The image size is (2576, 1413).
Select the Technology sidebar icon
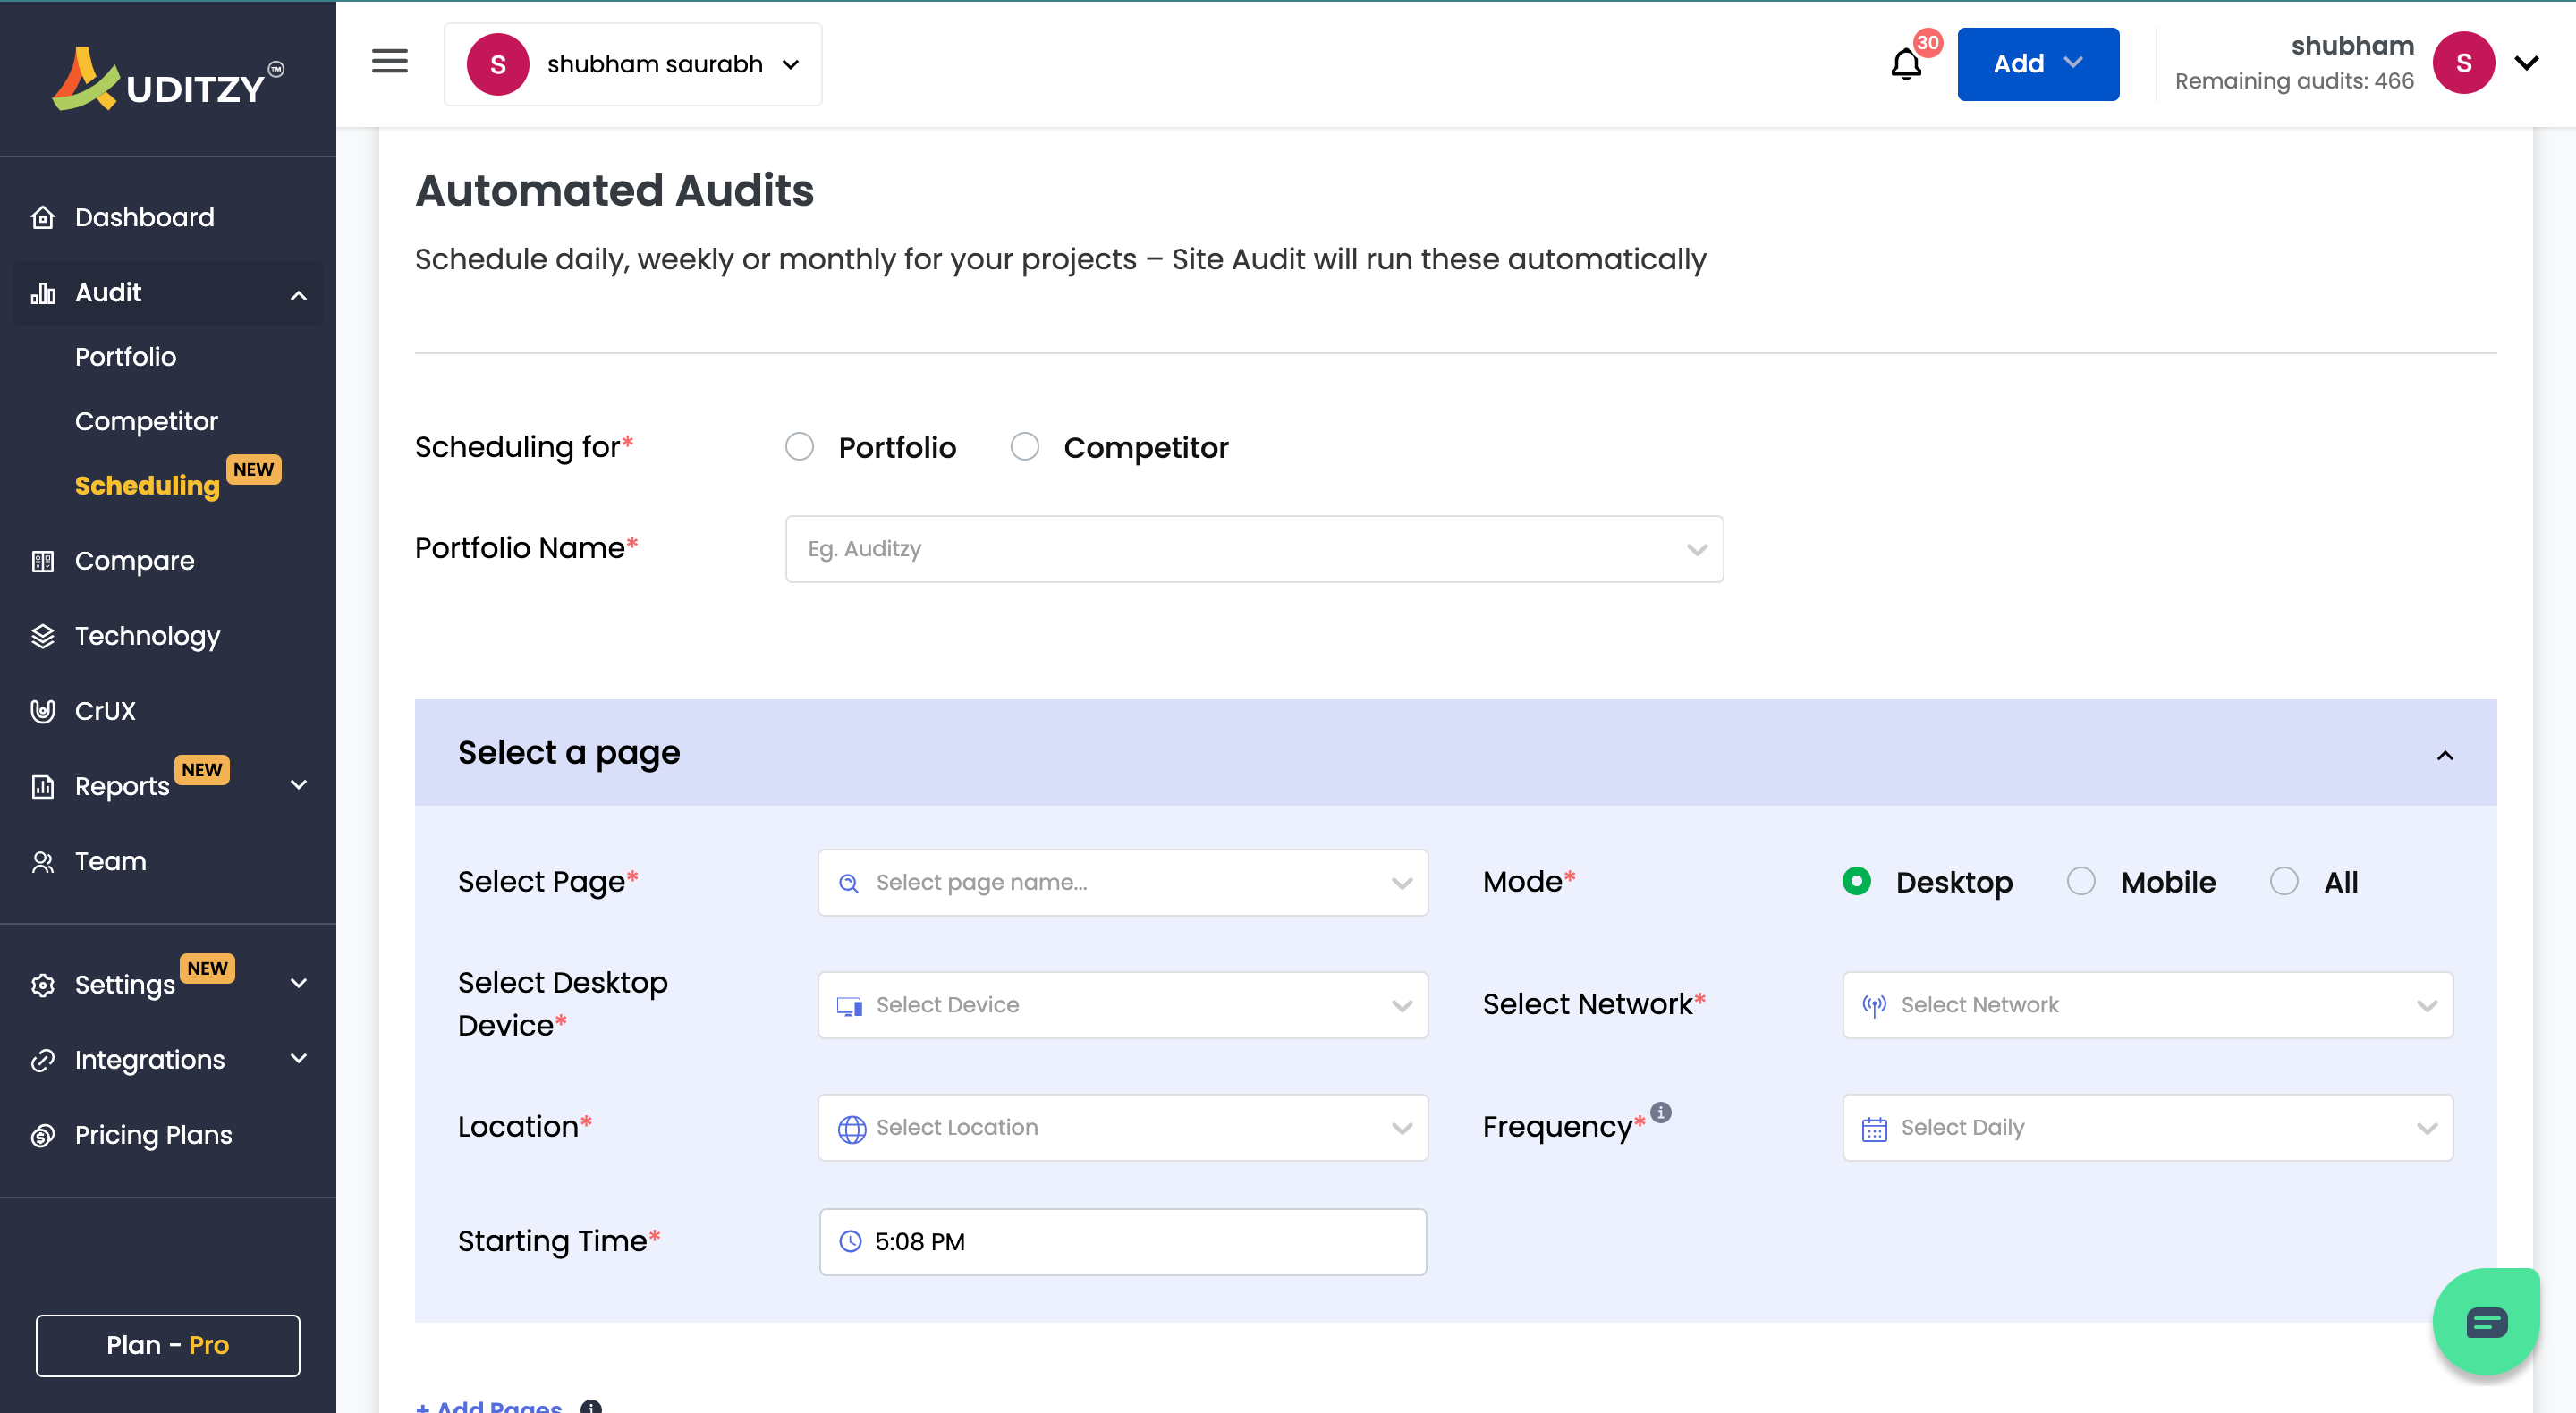(x=44, y=636)
